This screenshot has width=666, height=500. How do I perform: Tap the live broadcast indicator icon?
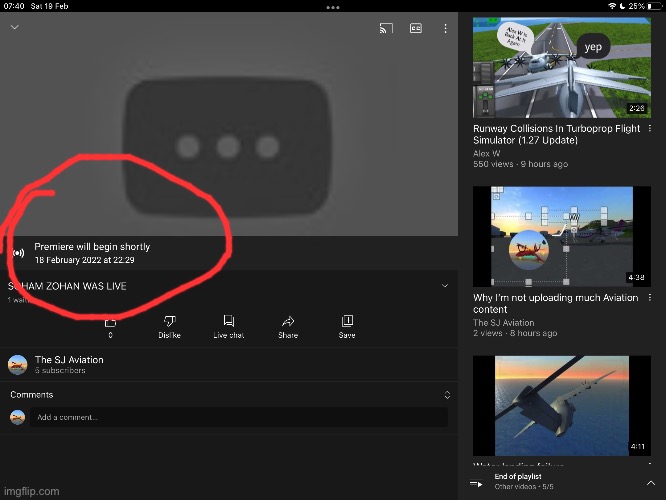tap(18, 253)
